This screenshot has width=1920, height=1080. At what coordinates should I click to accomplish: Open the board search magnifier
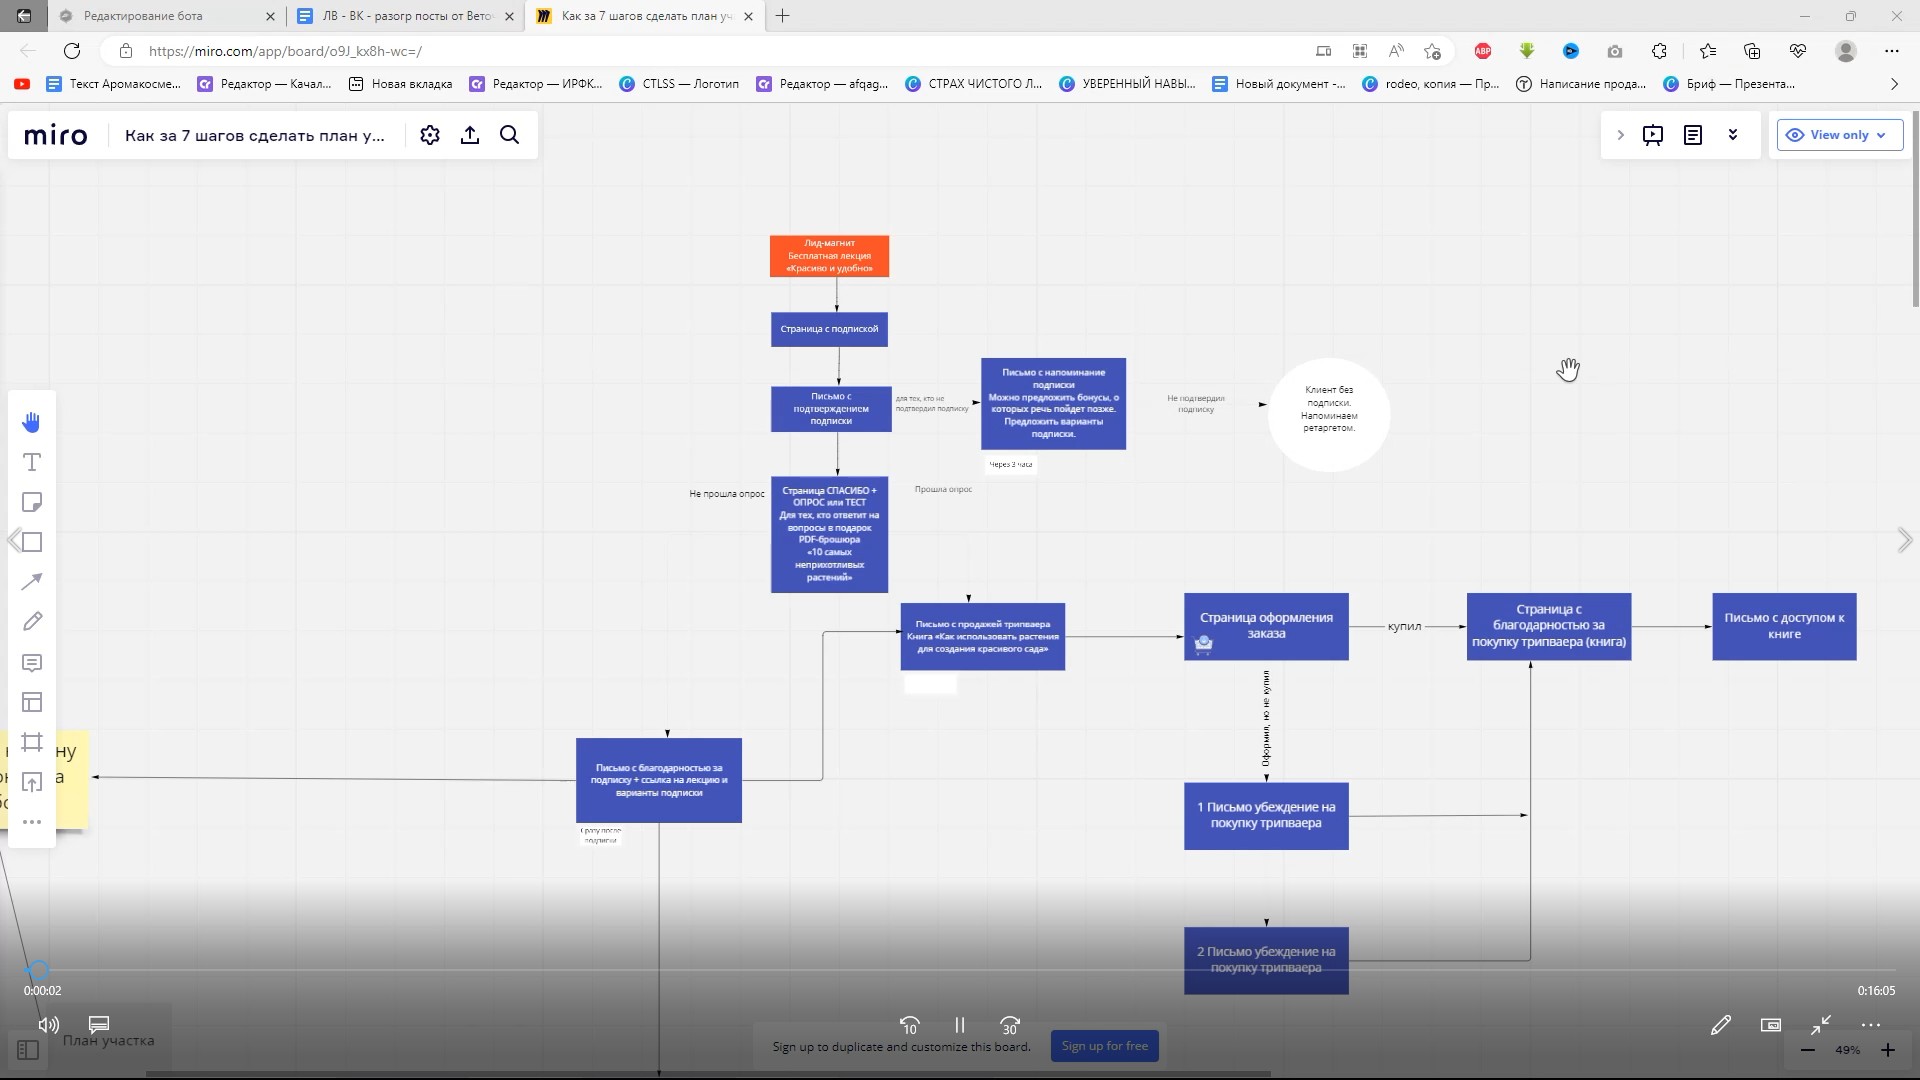[509, 135]
